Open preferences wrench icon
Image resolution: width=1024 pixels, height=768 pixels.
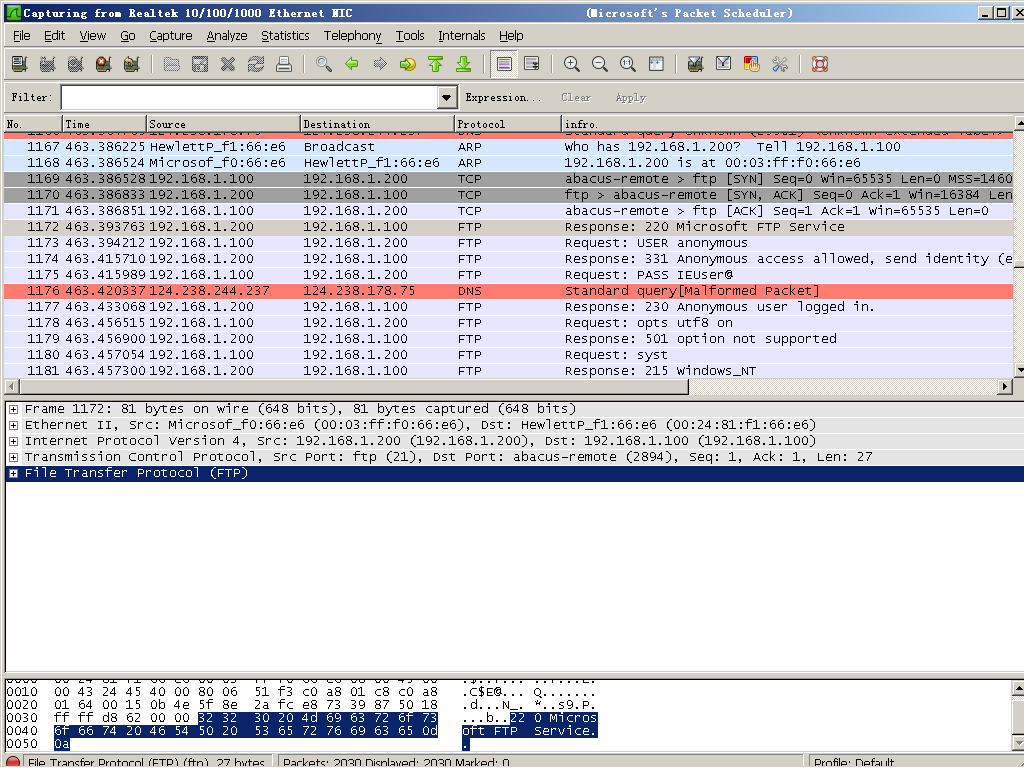[x=780, y=63]
